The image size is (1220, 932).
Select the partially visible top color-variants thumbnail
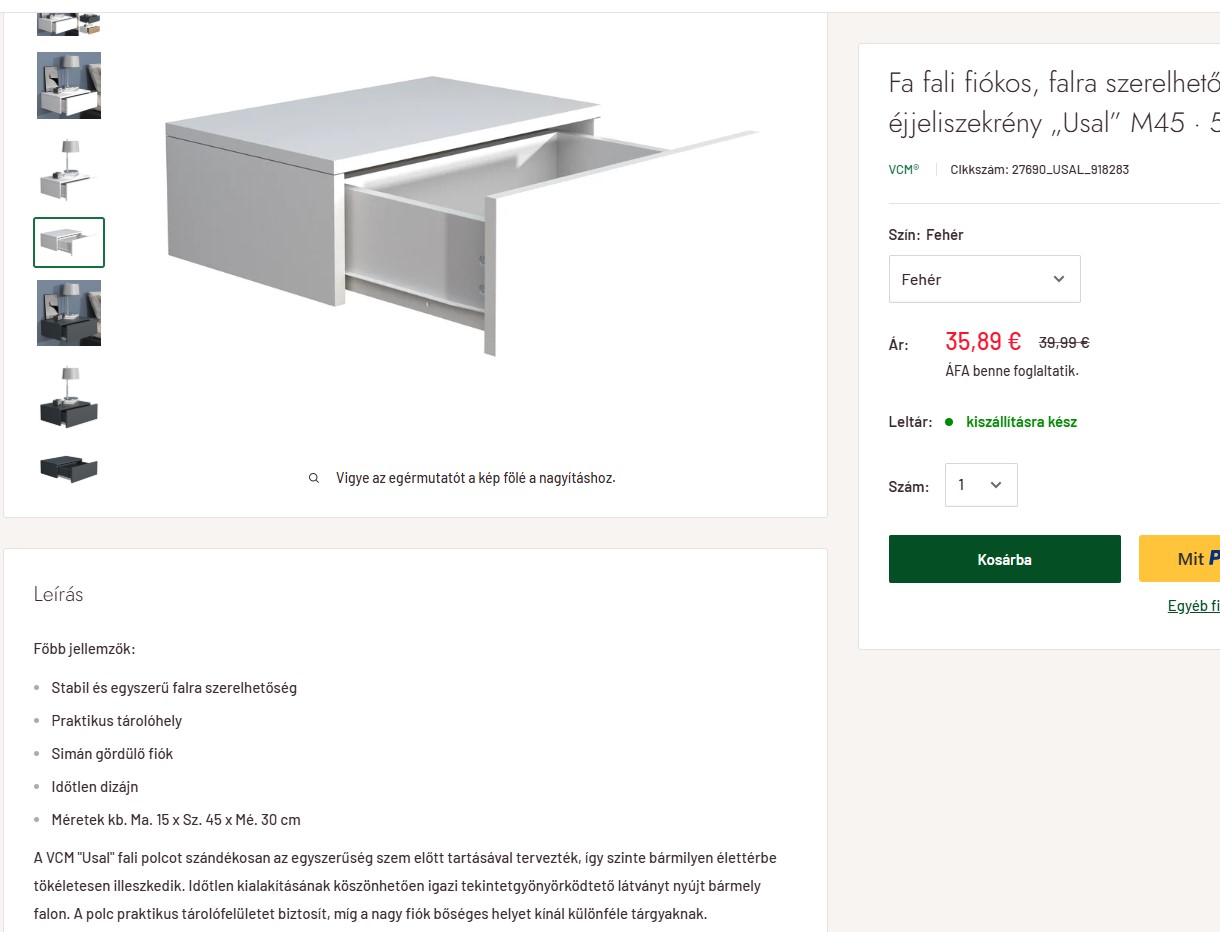coord(69,23)
